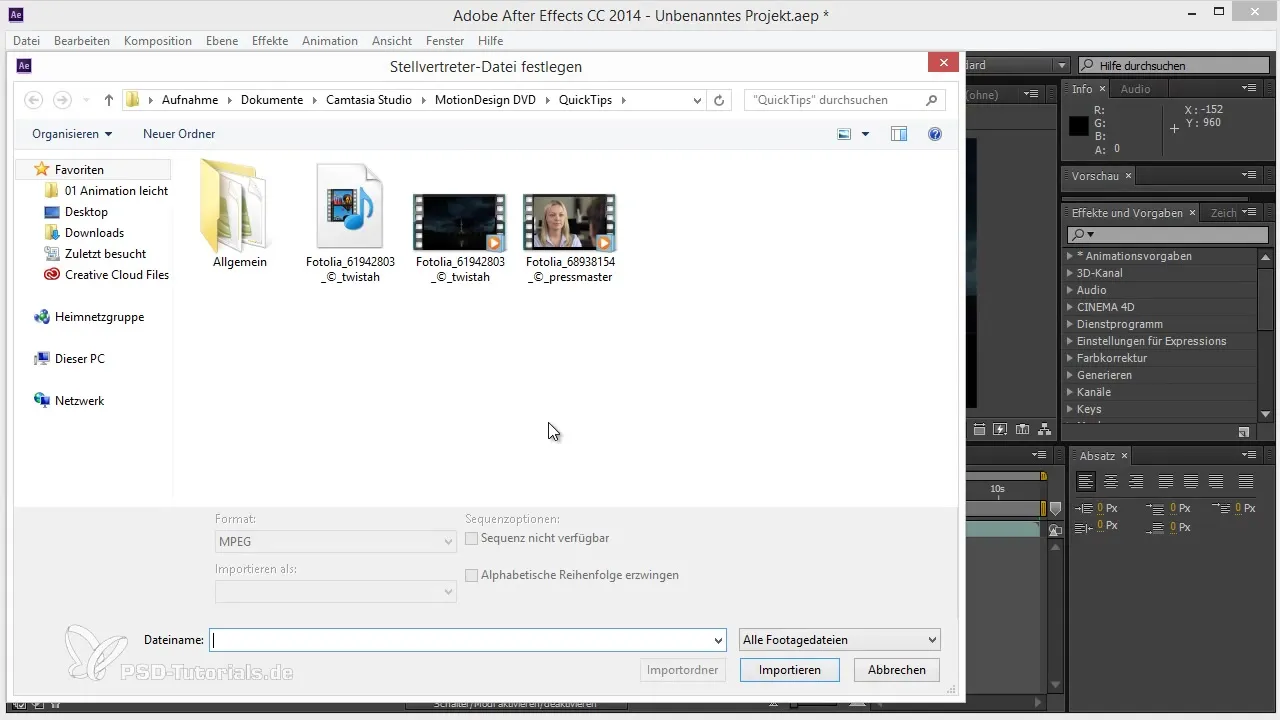
Task: Expand the Animationsvorgaben effects category
Action: tap(1070, 256)
